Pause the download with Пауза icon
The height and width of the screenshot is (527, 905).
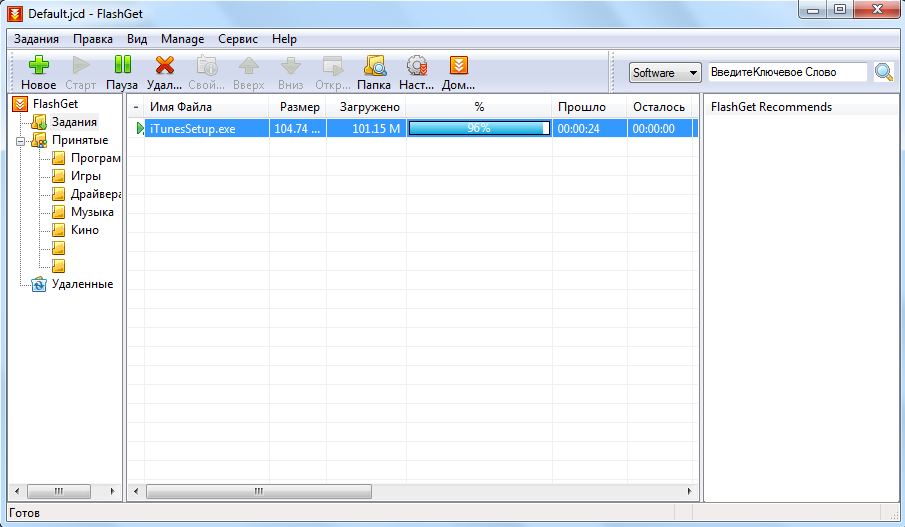coord(122,65)
